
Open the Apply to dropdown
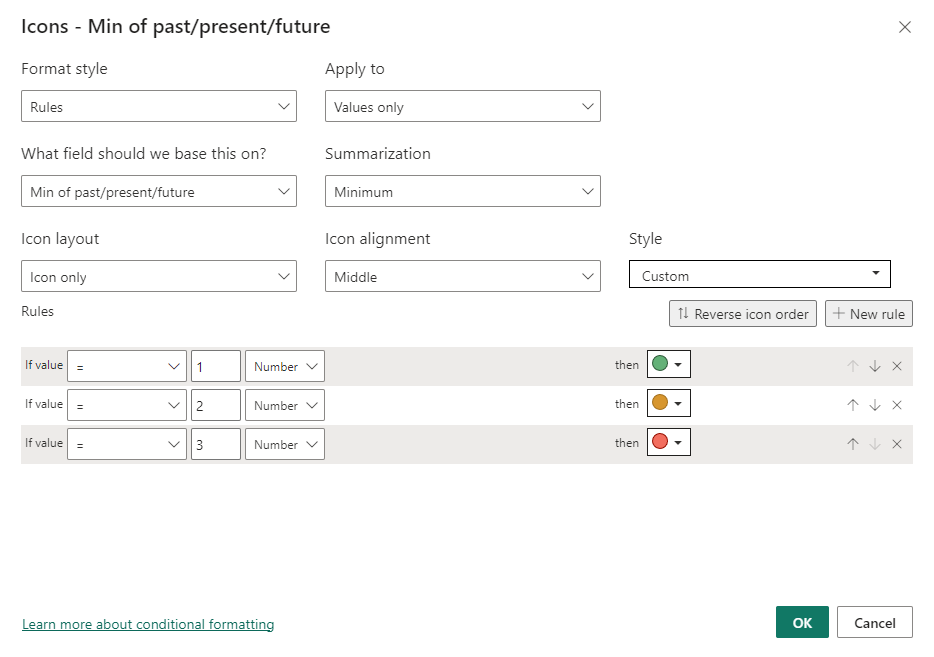click(462, 106)
